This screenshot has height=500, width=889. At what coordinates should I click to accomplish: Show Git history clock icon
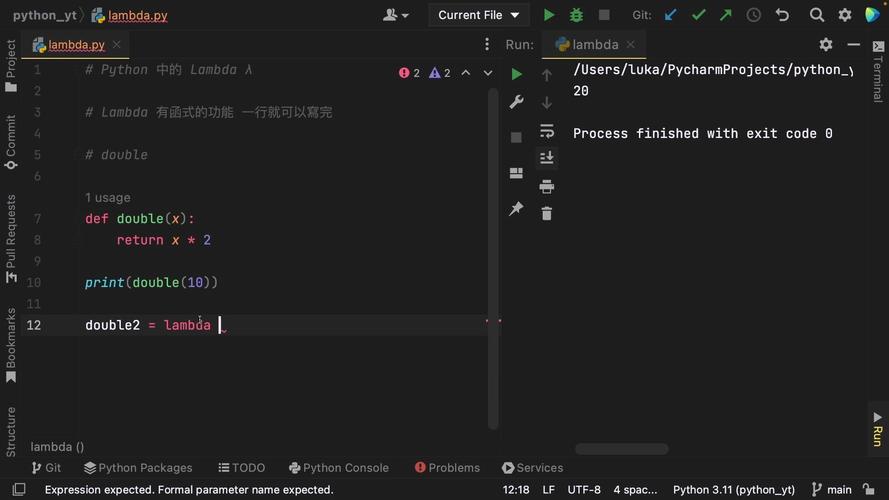point(753,15)
